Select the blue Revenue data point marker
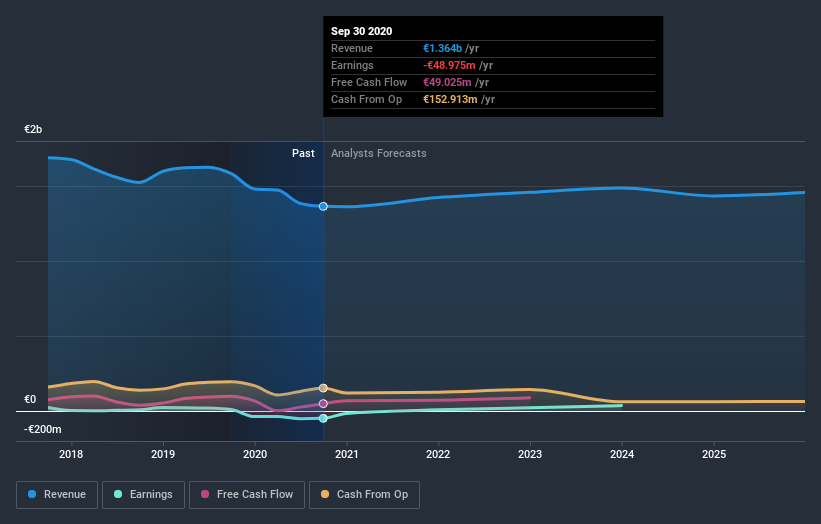Viewport: 821px width, 524px height. [323, 206]
